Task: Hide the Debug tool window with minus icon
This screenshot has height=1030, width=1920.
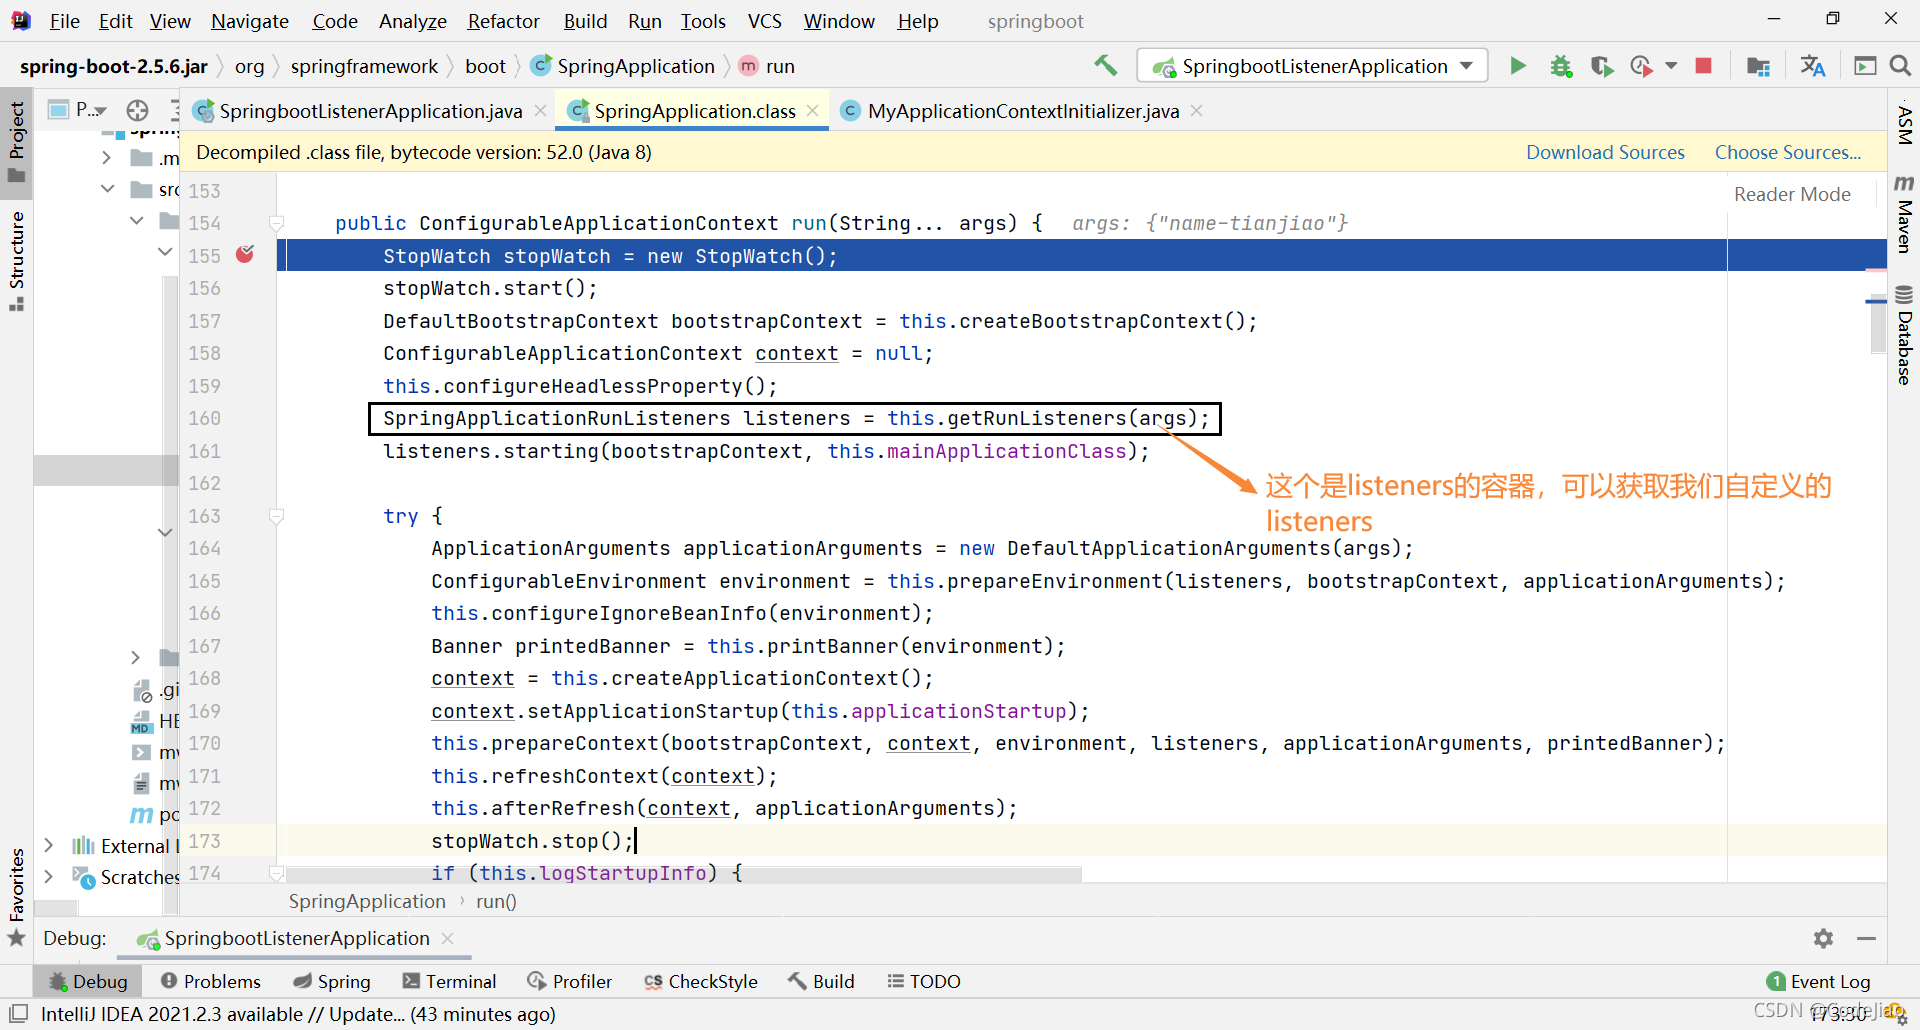Action: pos(1866,938)
